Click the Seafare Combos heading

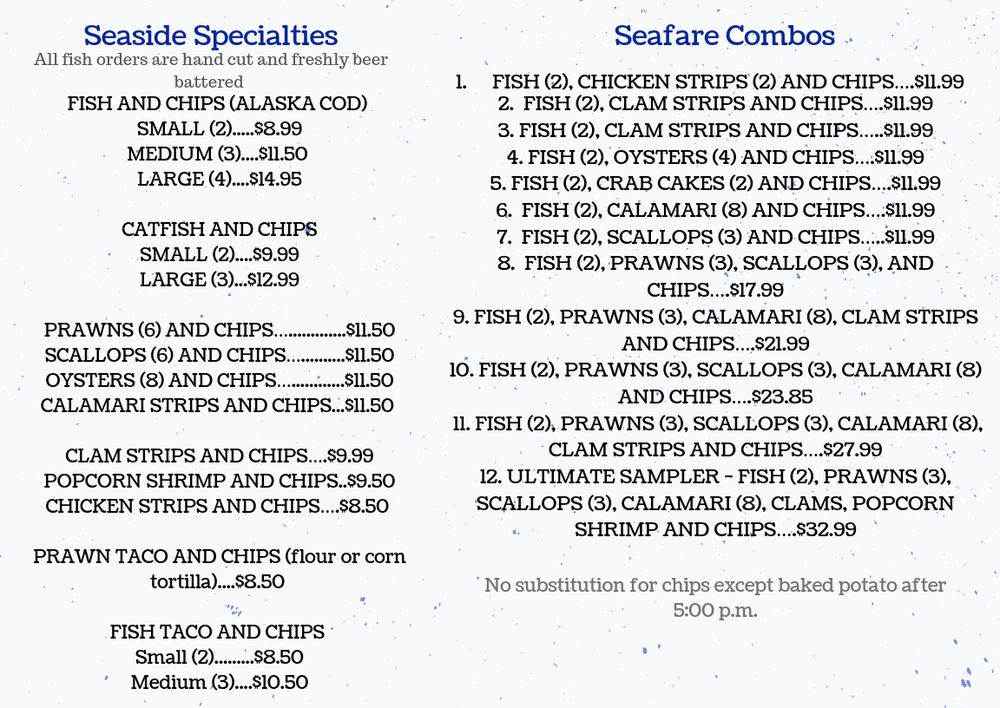coord(724,36)
